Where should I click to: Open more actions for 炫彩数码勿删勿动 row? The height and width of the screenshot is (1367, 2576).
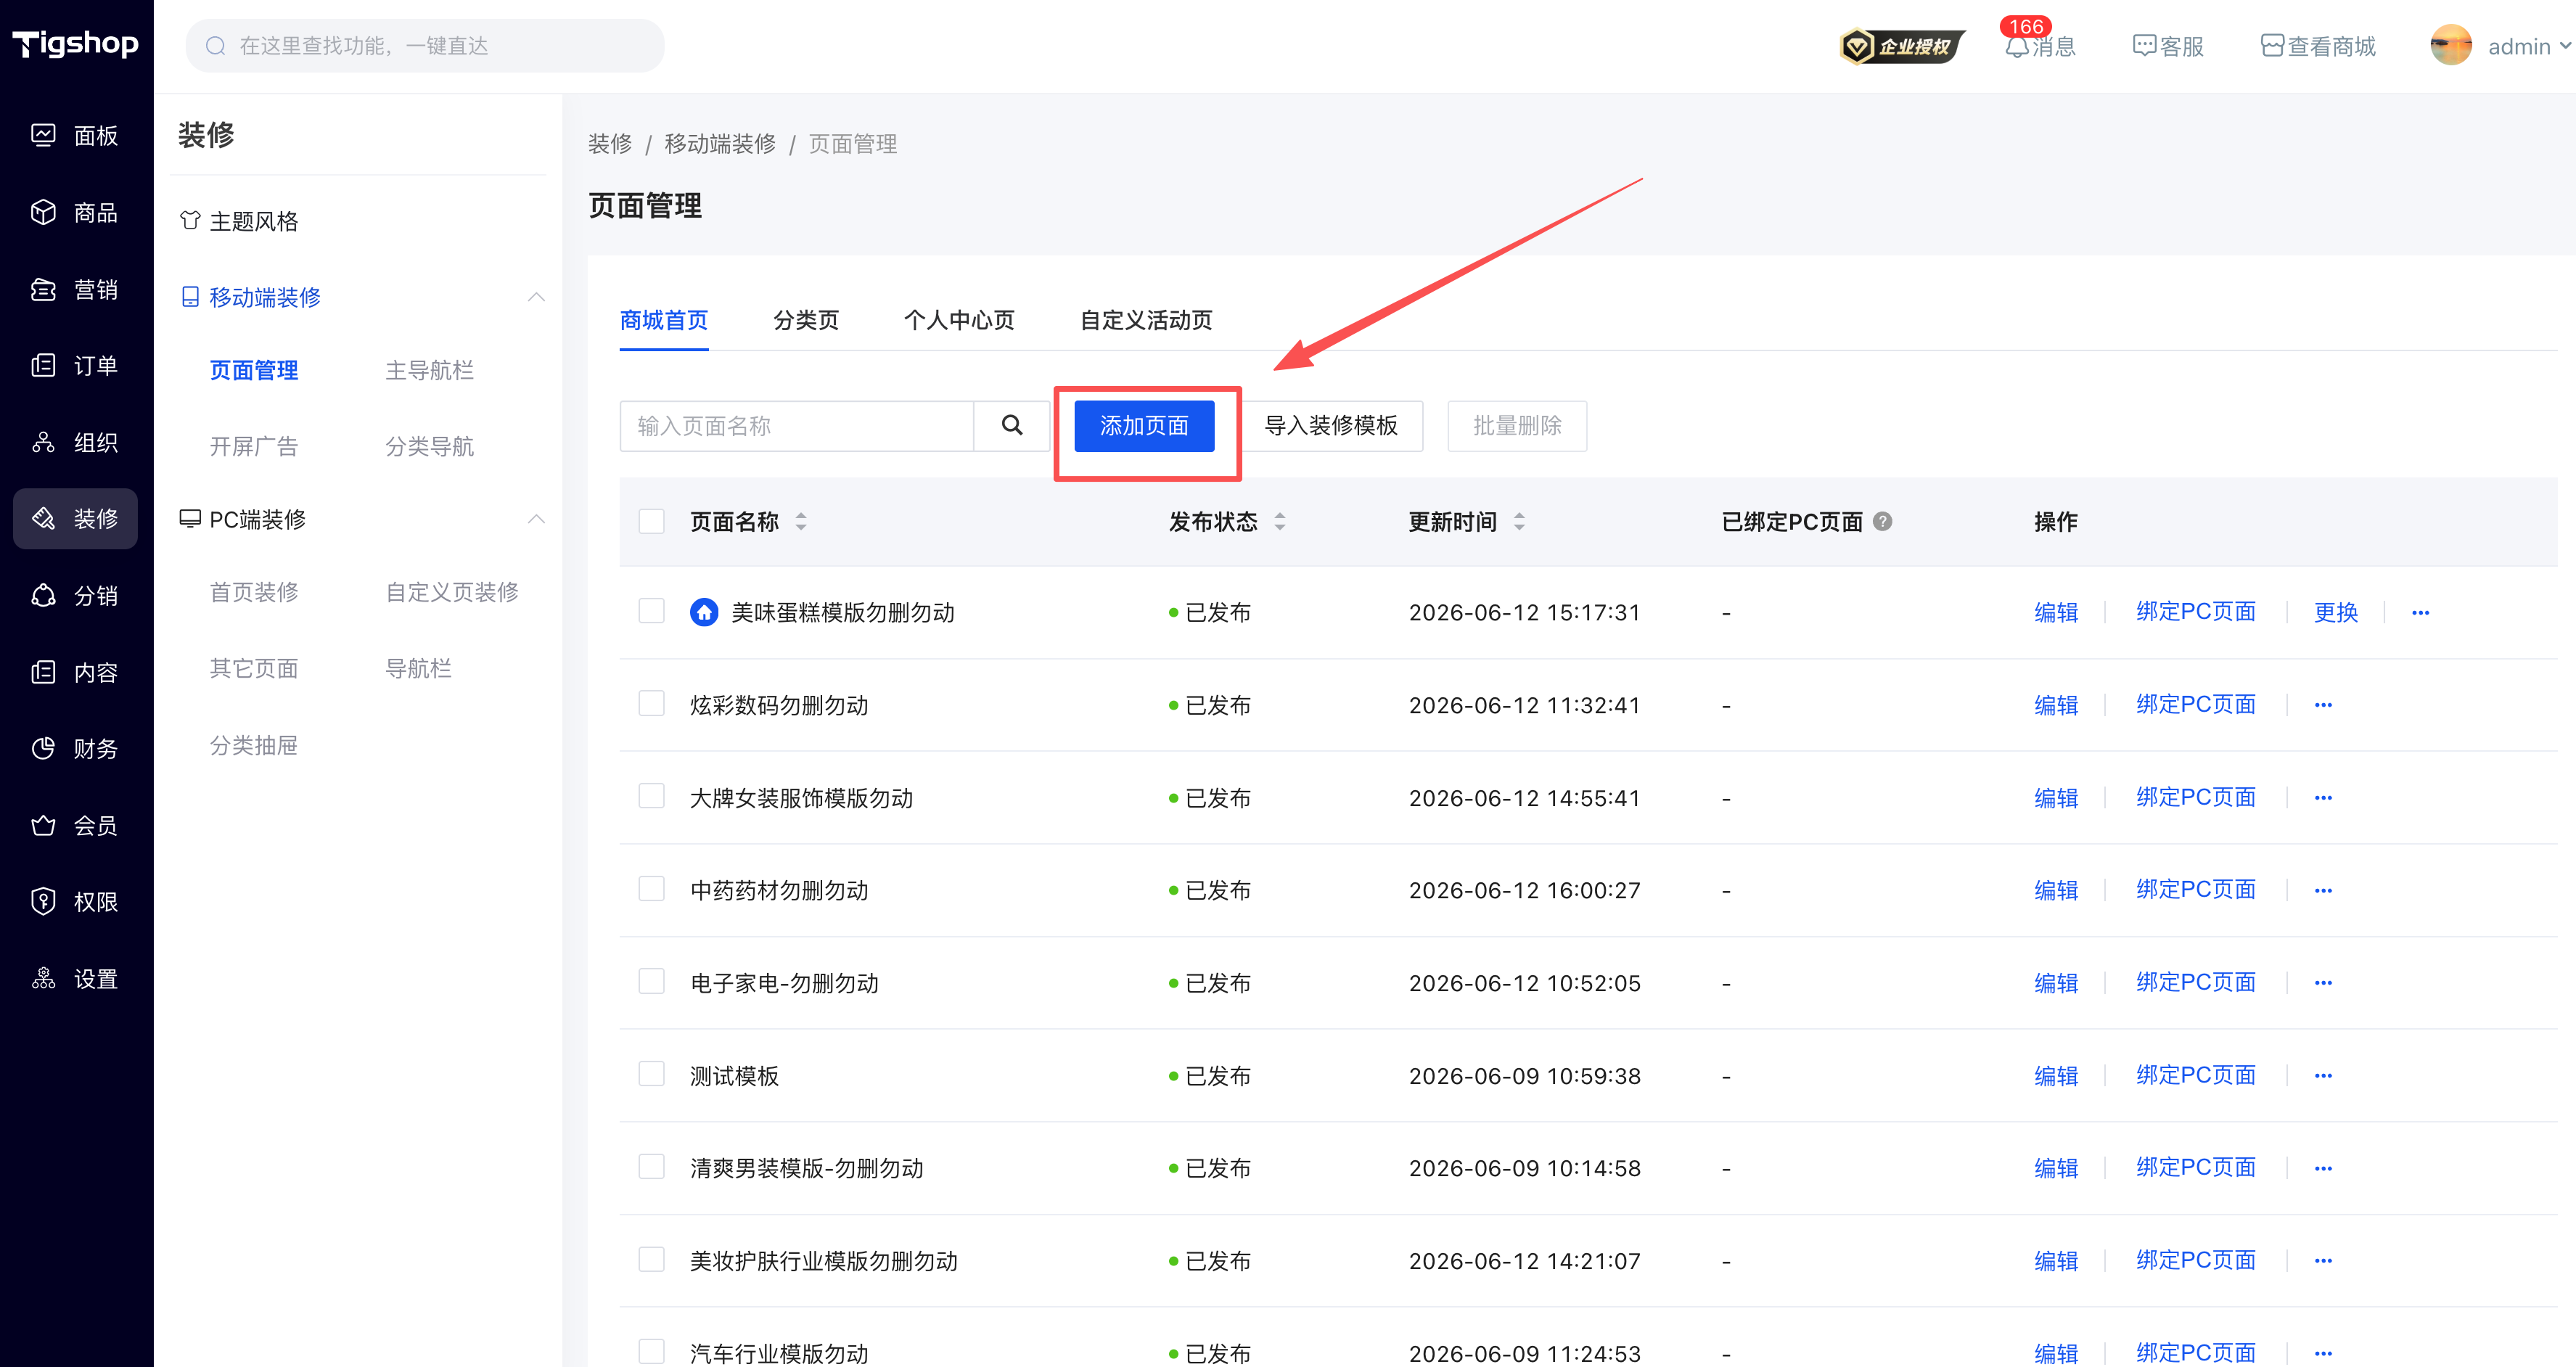coord(2323,705)
